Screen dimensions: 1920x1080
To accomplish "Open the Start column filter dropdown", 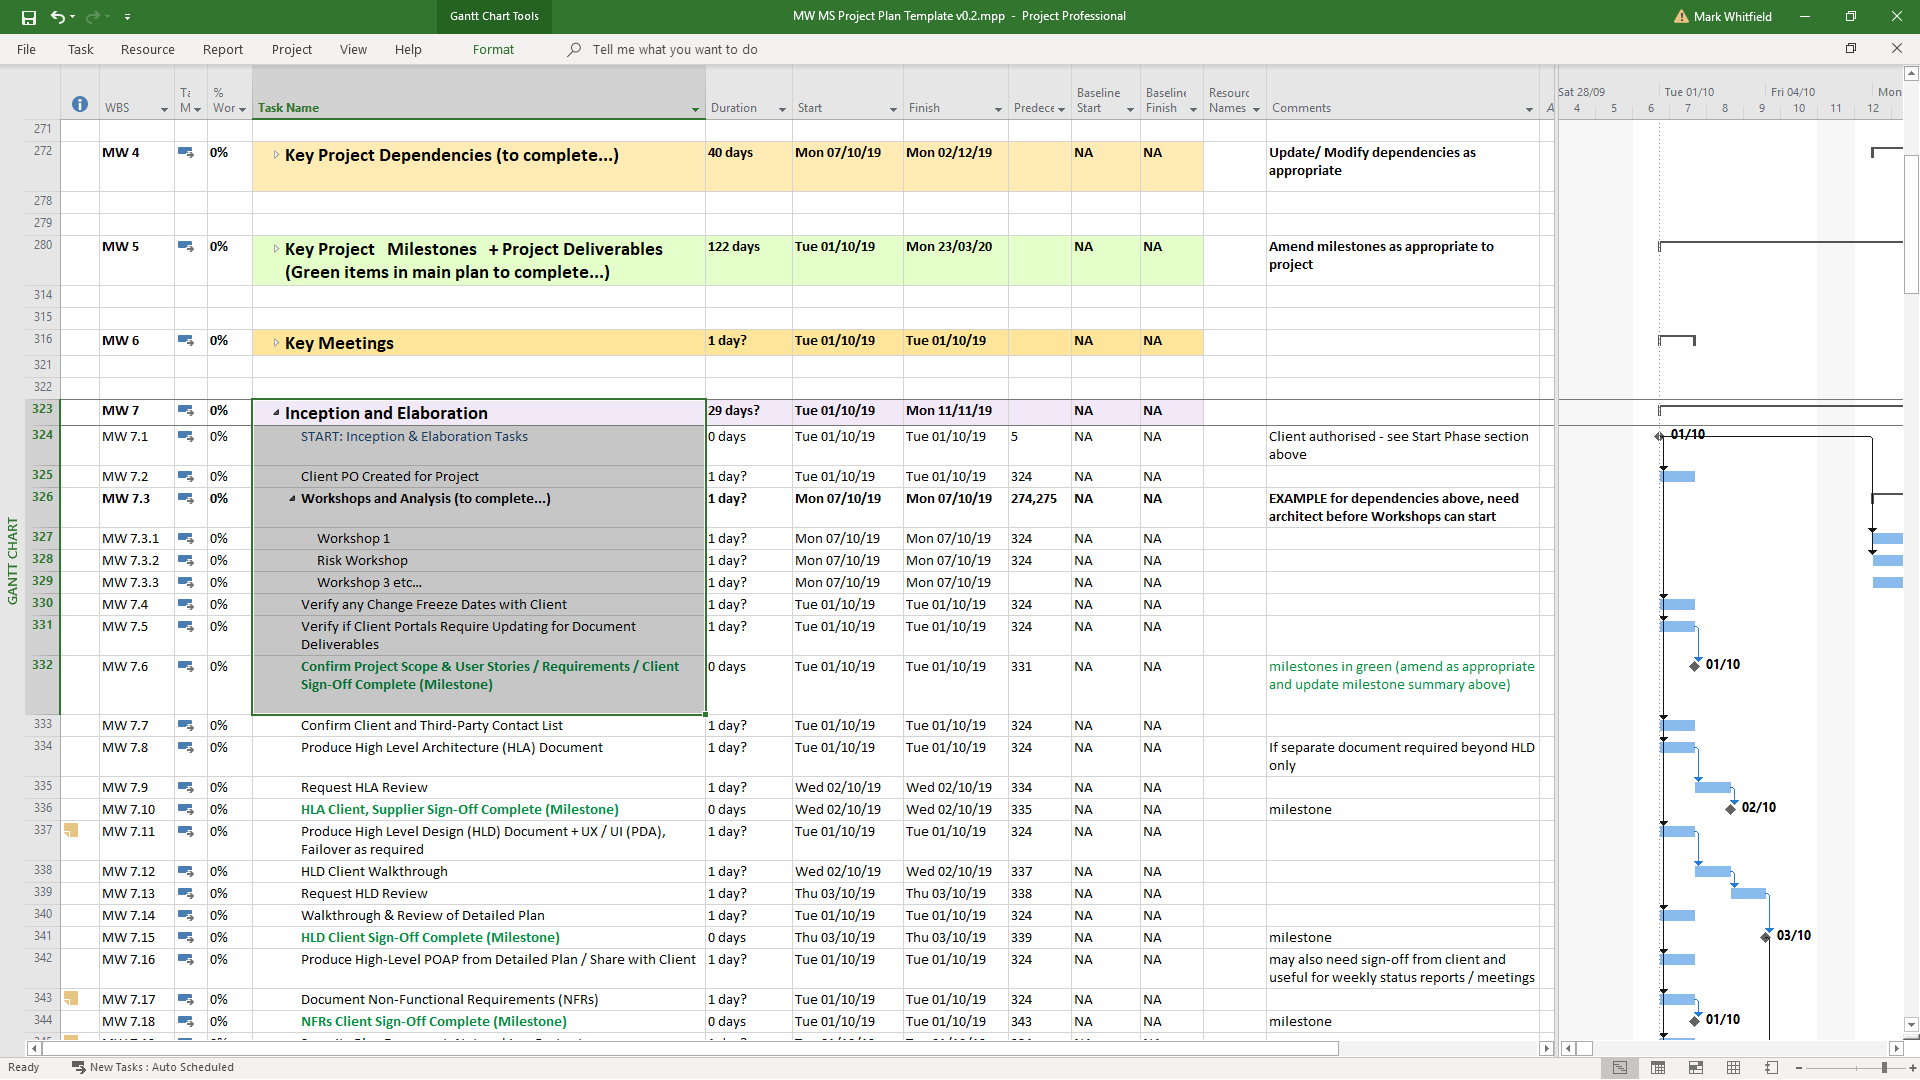I will [x=893, y=109].
